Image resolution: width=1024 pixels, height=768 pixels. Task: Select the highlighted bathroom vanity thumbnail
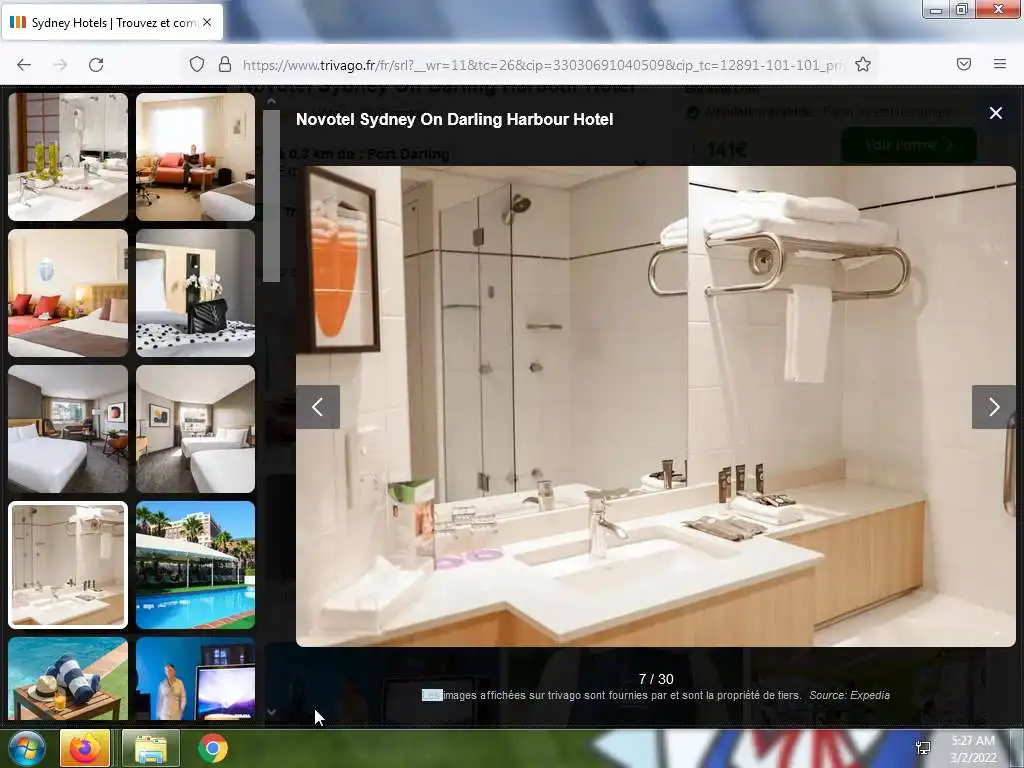tap(68, 565)
